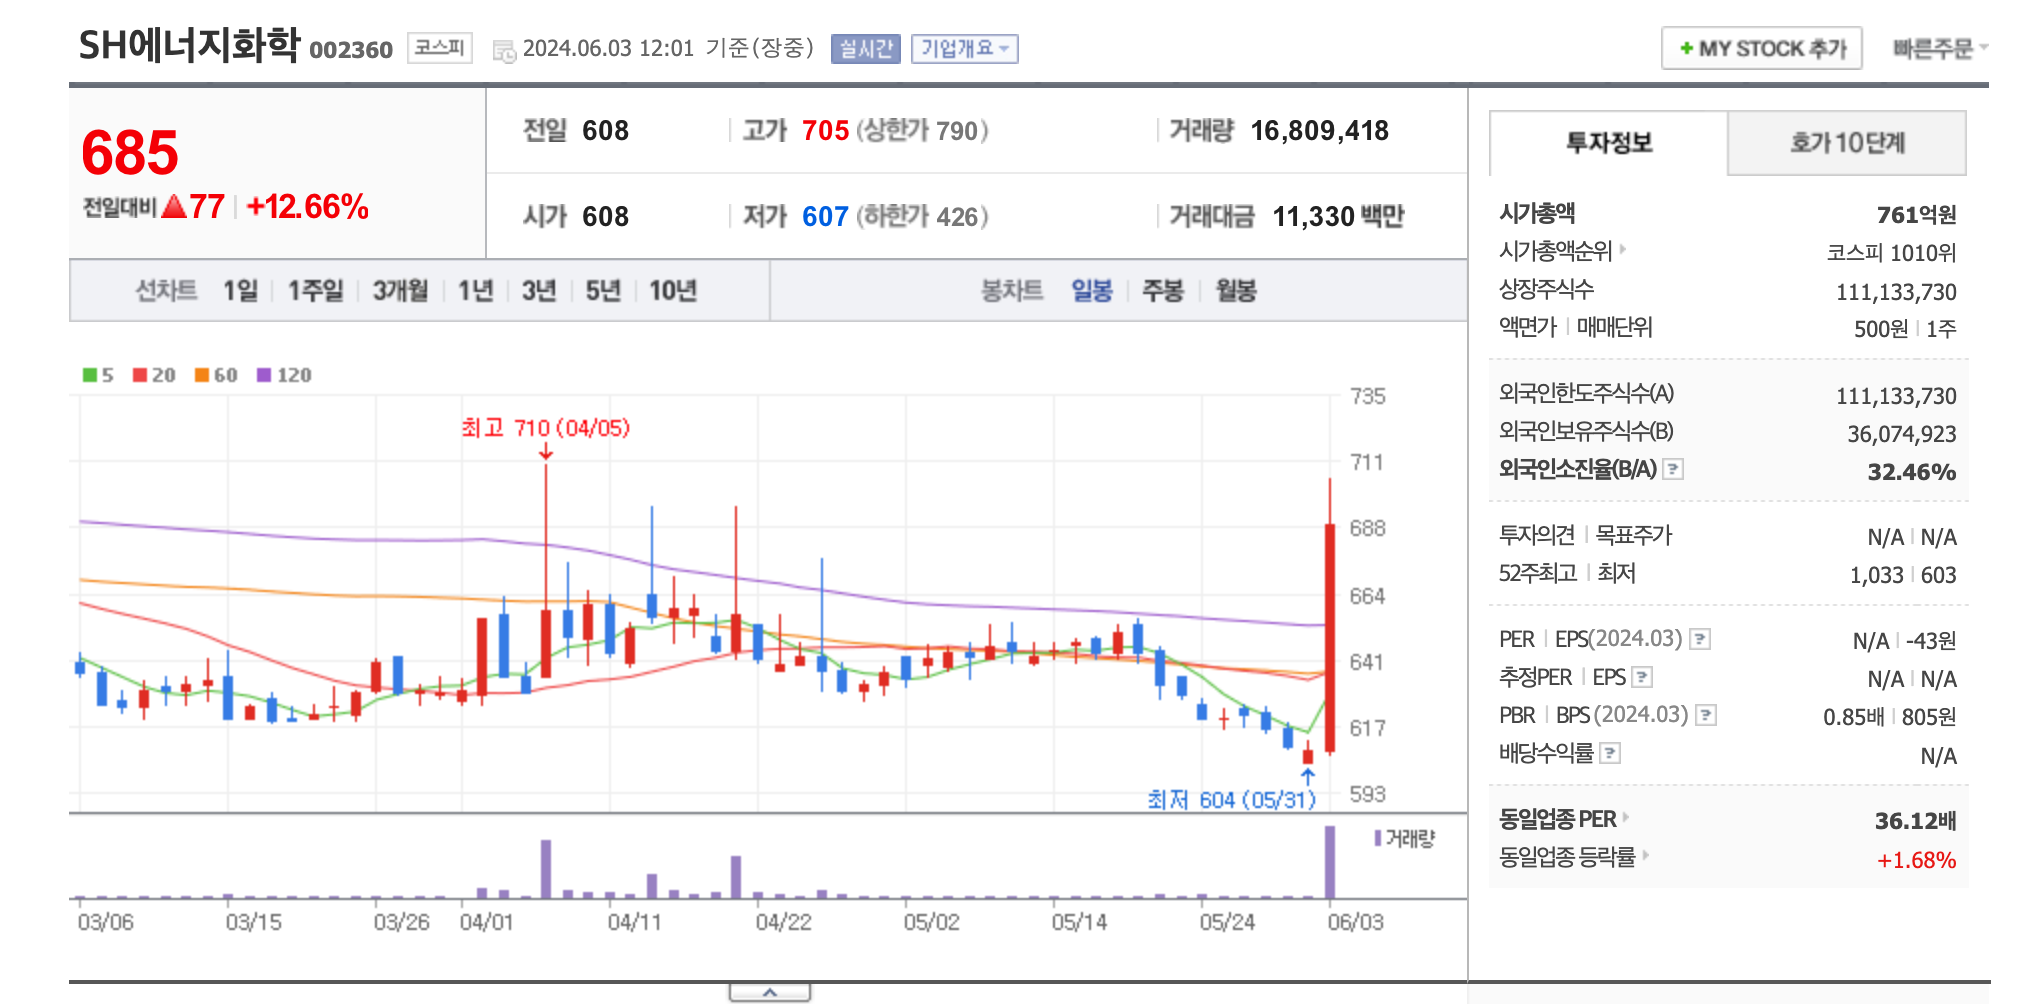Click the +12.66% change rate
This screenshot has width=2036, height=1004.
(308, 207)
